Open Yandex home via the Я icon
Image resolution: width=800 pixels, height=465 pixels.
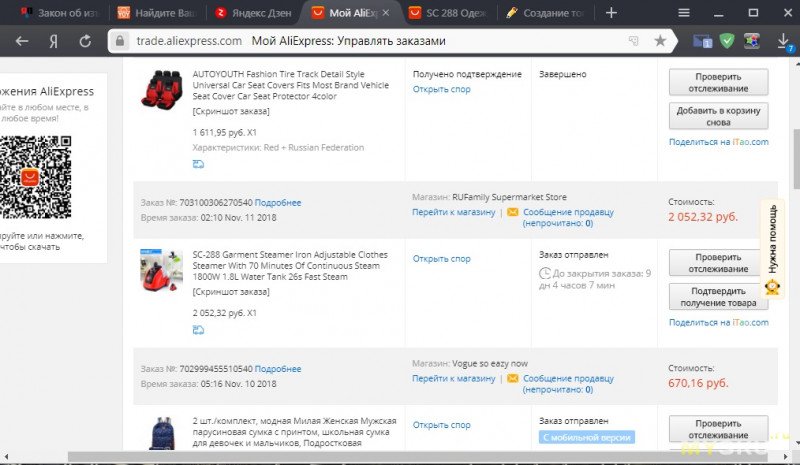click(54, 41)
